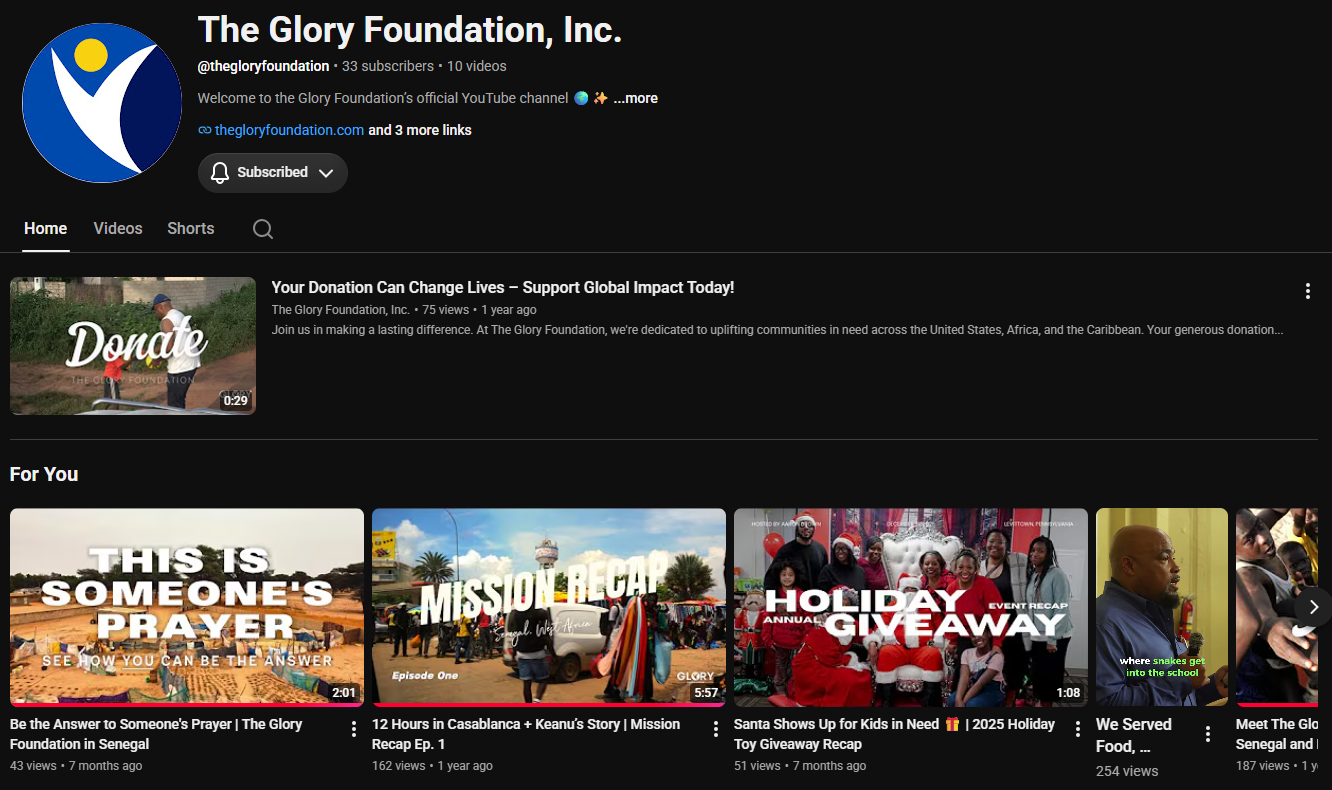This screenshot has width=1332, height=790.
Task: Click the 'The Glory Foundation, Inc.' channel title
Action: pos(410,30)
